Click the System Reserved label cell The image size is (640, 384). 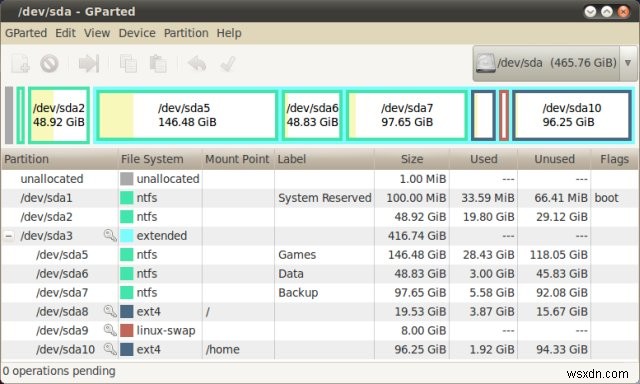pos(324,198)
